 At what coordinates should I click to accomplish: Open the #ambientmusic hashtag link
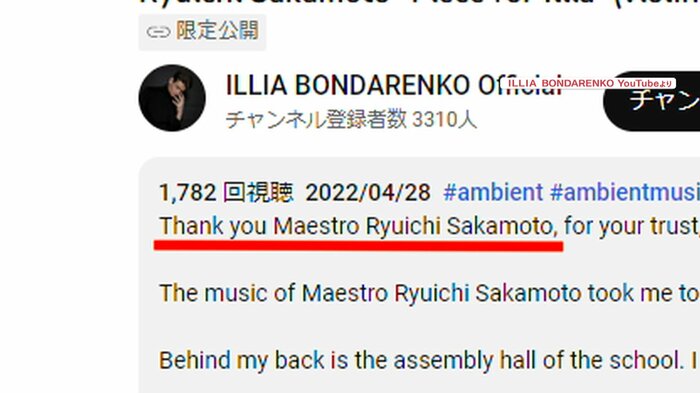pos(625,192)
